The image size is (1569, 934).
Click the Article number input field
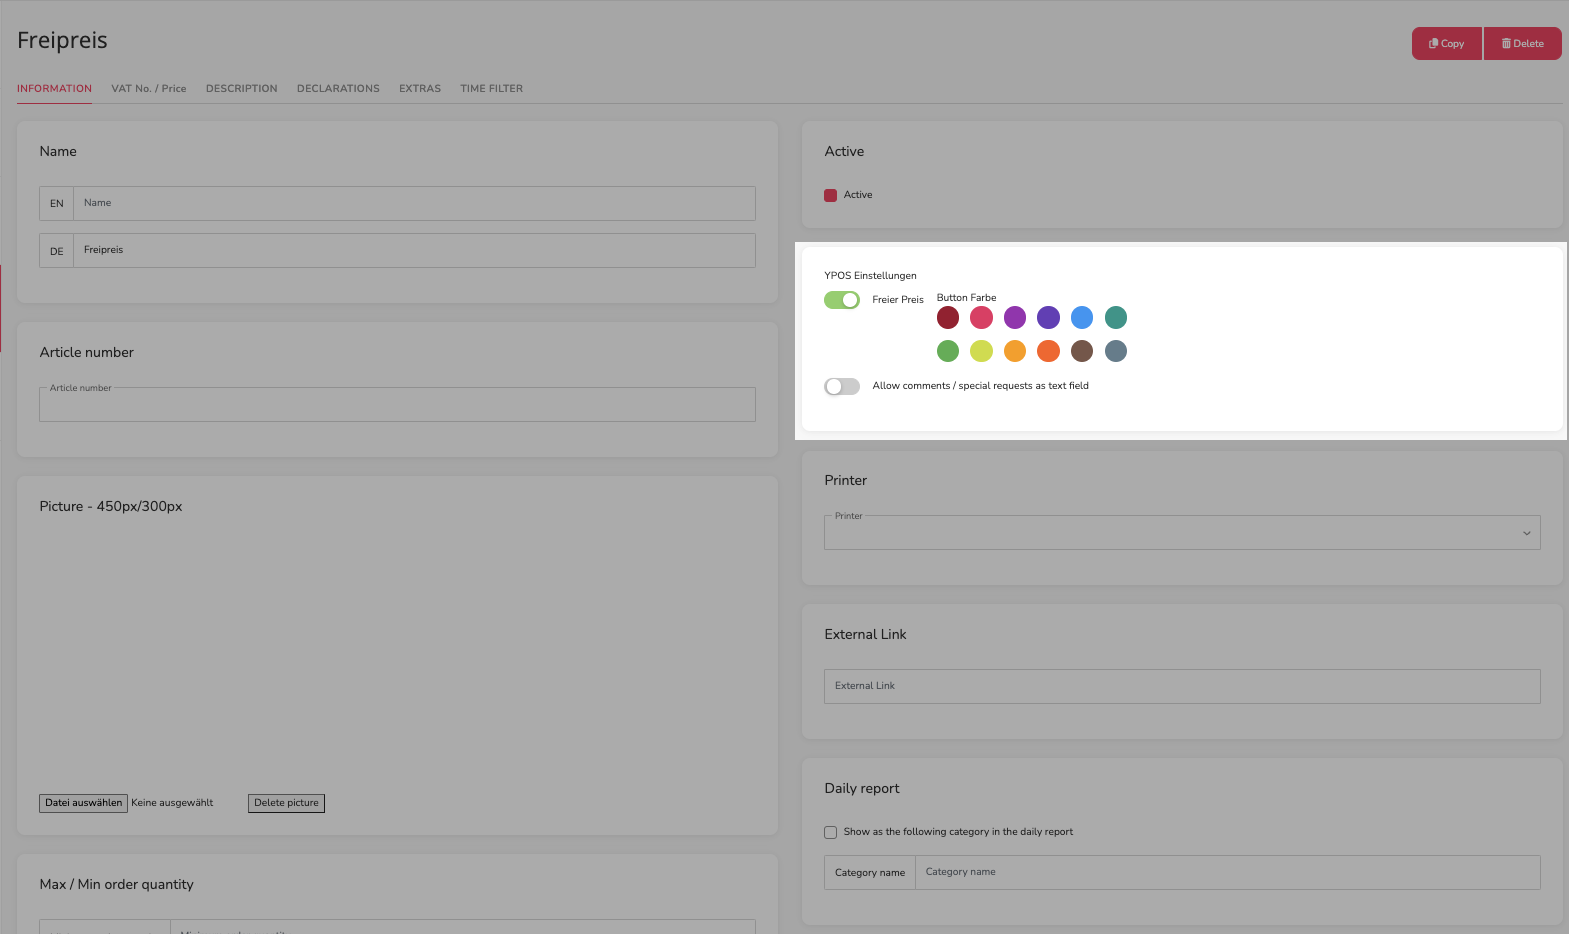click(x=397, y=405)
